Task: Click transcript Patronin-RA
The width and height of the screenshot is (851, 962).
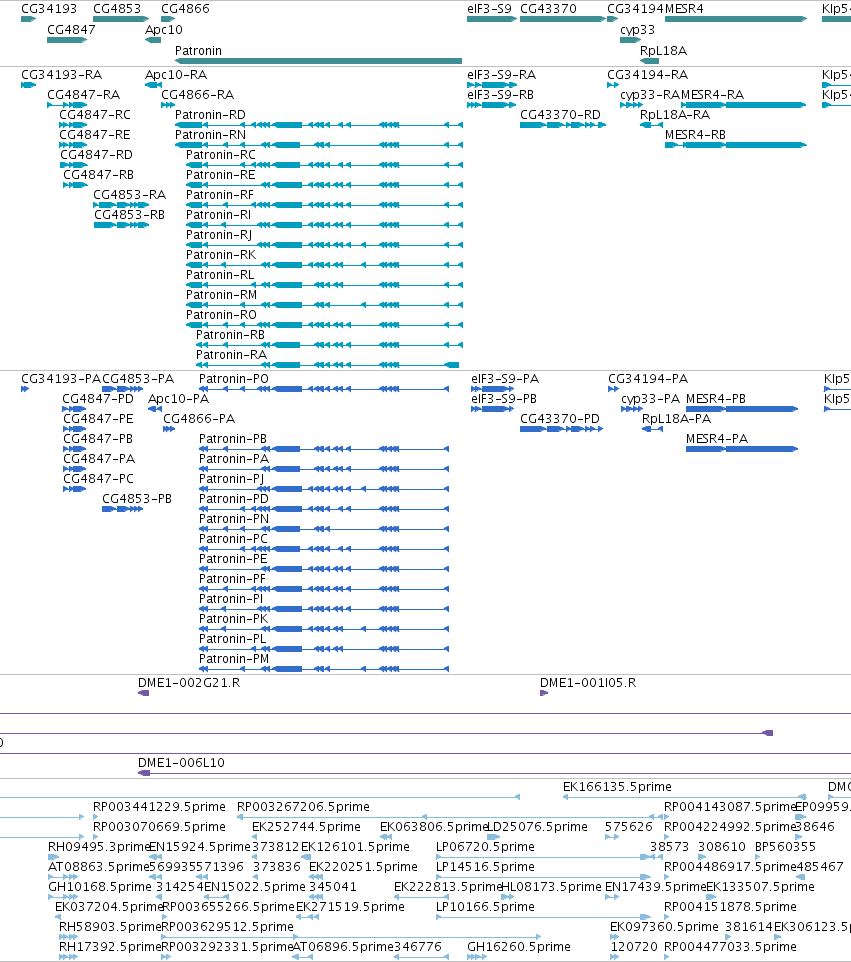Action: [328, 365]
